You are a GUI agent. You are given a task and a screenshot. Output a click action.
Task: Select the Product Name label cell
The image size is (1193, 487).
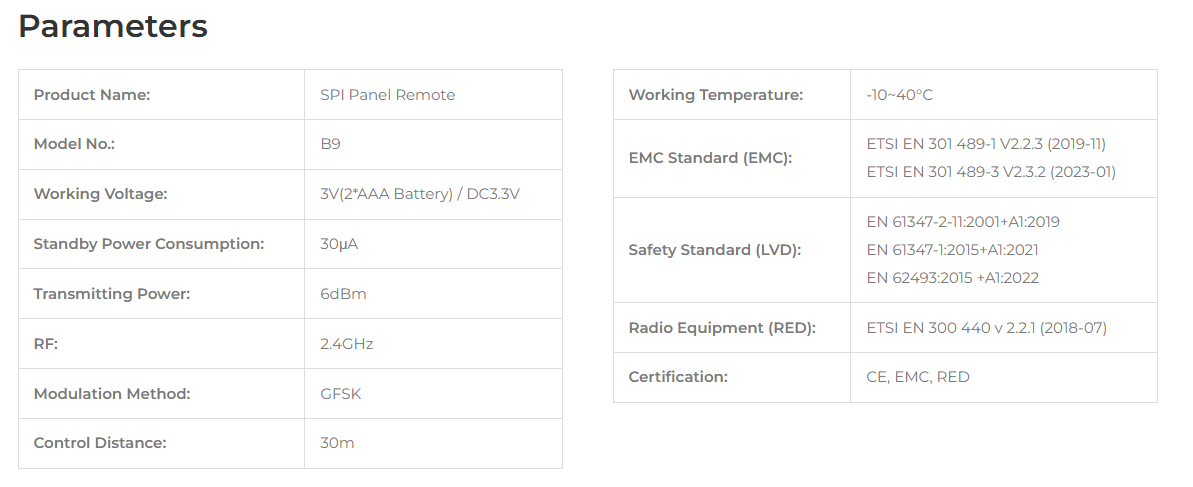(161, 94)
